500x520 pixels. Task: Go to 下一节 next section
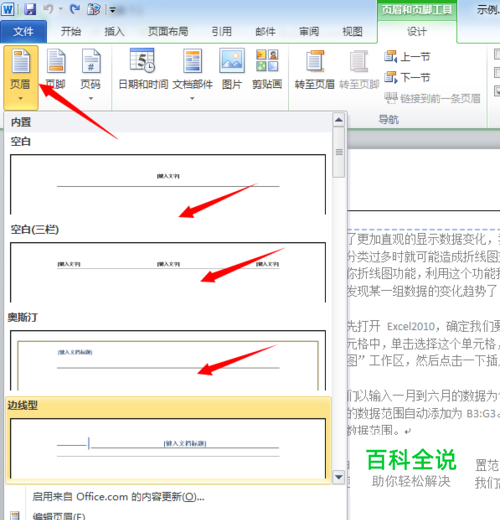click(407, 77)
